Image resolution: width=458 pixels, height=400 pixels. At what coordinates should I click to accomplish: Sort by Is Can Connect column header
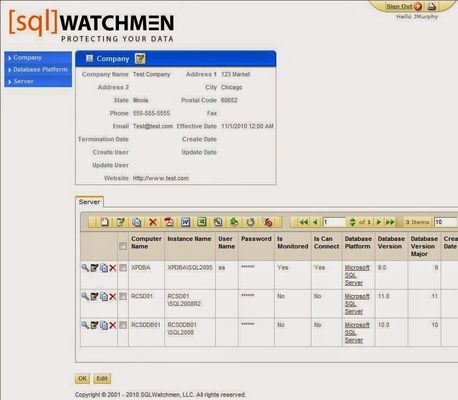(x=326, y=243)
